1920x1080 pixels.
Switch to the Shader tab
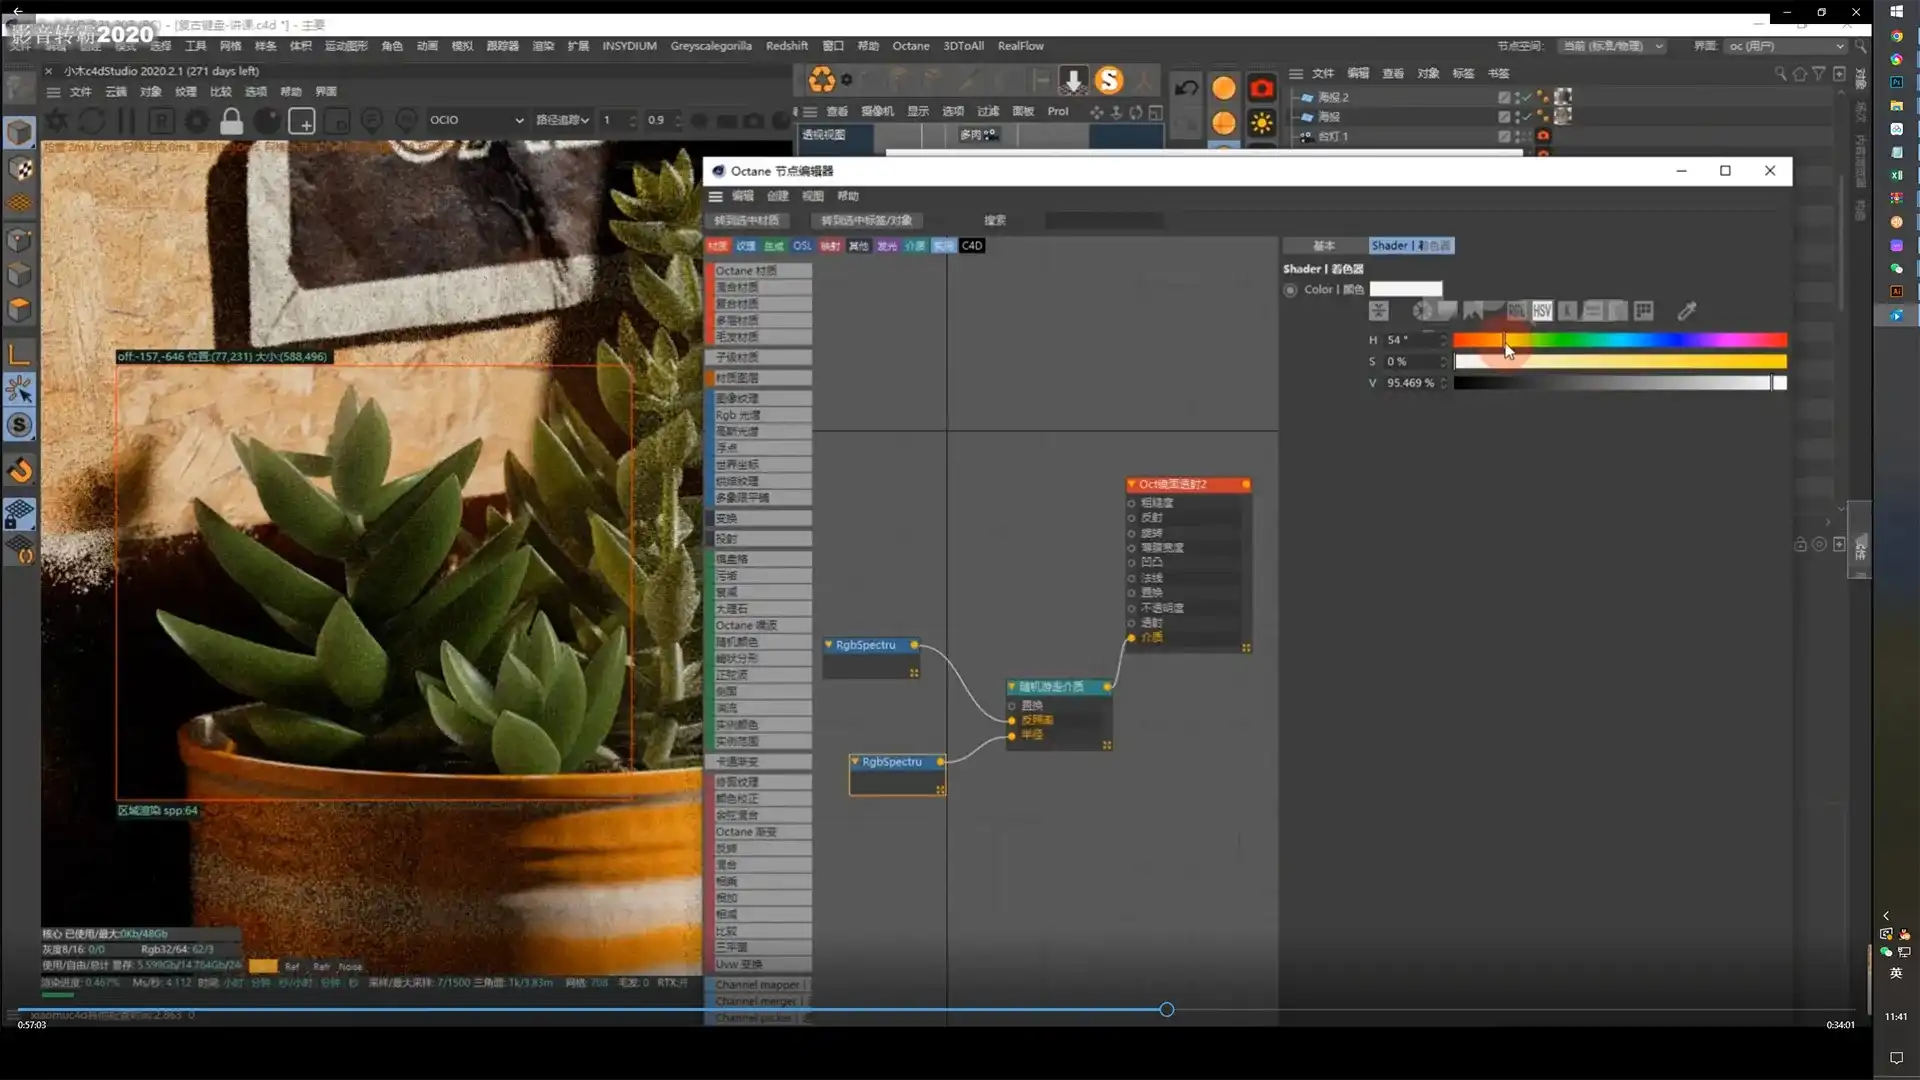pyautogui.click(x=1410, y=246)
